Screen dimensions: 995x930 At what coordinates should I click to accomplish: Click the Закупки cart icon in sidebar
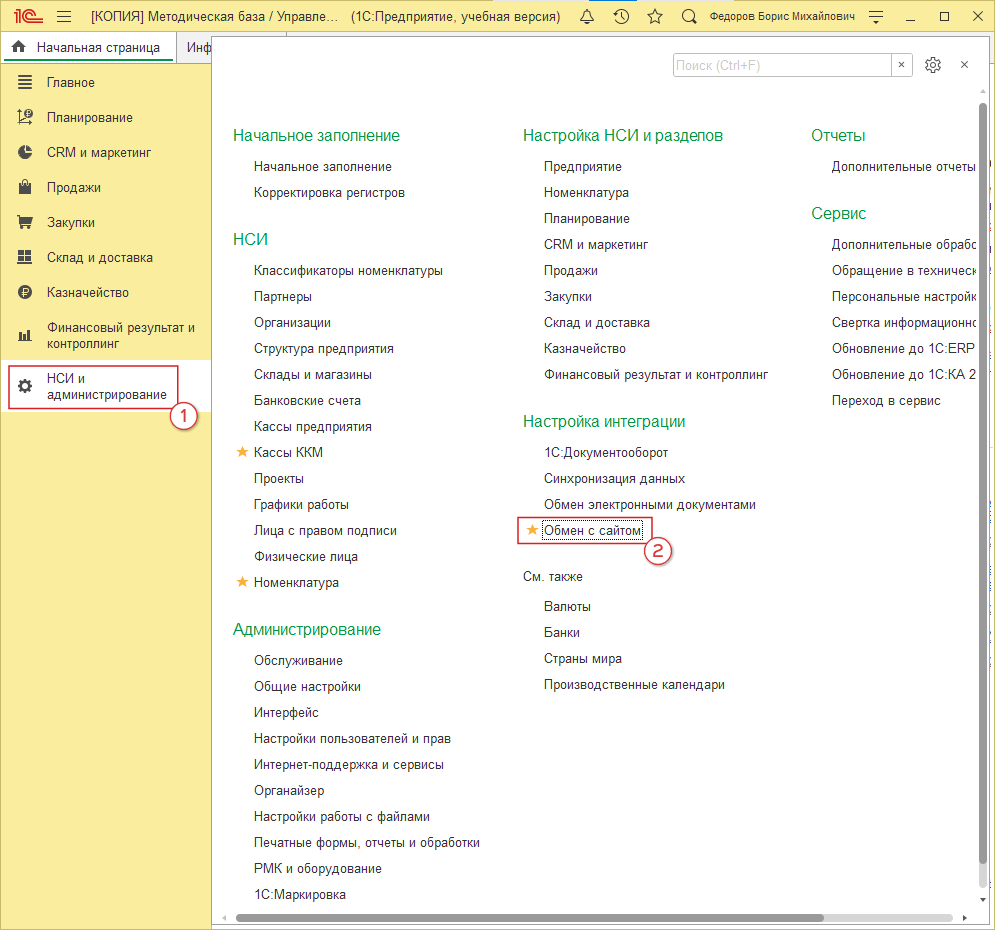click(x=26, y=223)
